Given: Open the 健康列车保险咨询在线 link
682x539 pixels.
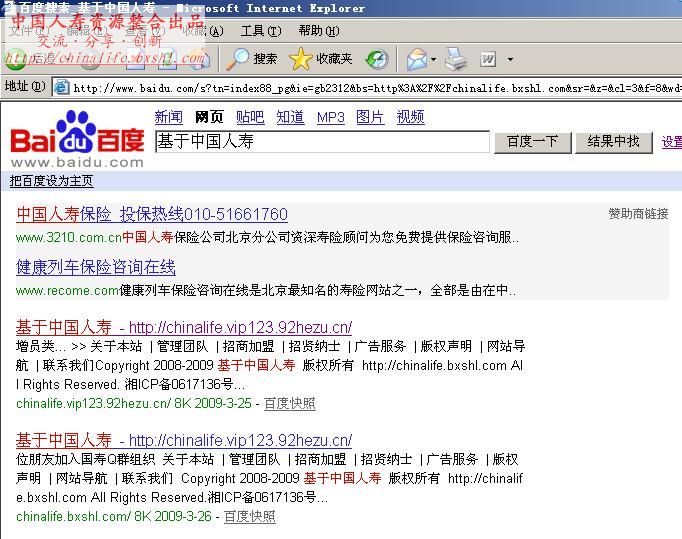Looking at the screenshot, I should (96, 267).
